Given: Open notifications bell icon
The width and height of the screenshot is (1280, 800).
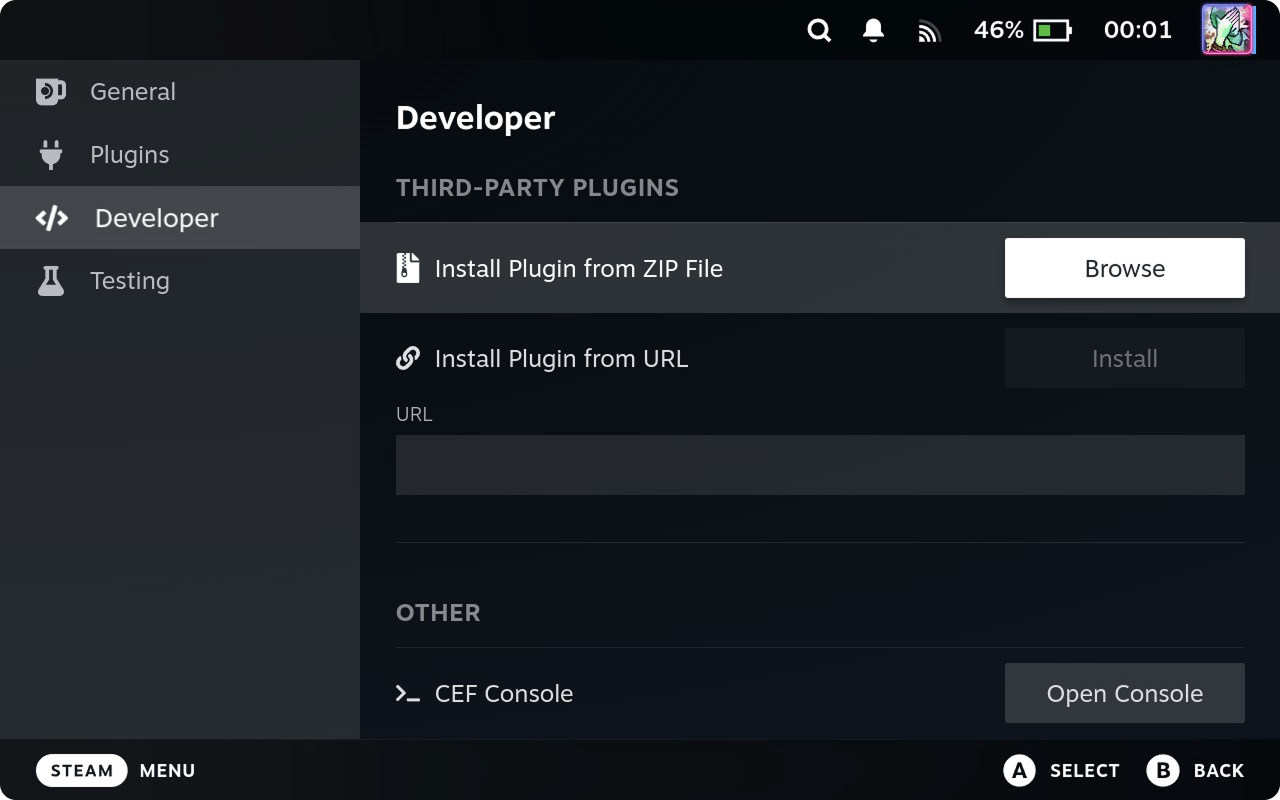Looking at the screenshot, I should [x=873, y=31].
